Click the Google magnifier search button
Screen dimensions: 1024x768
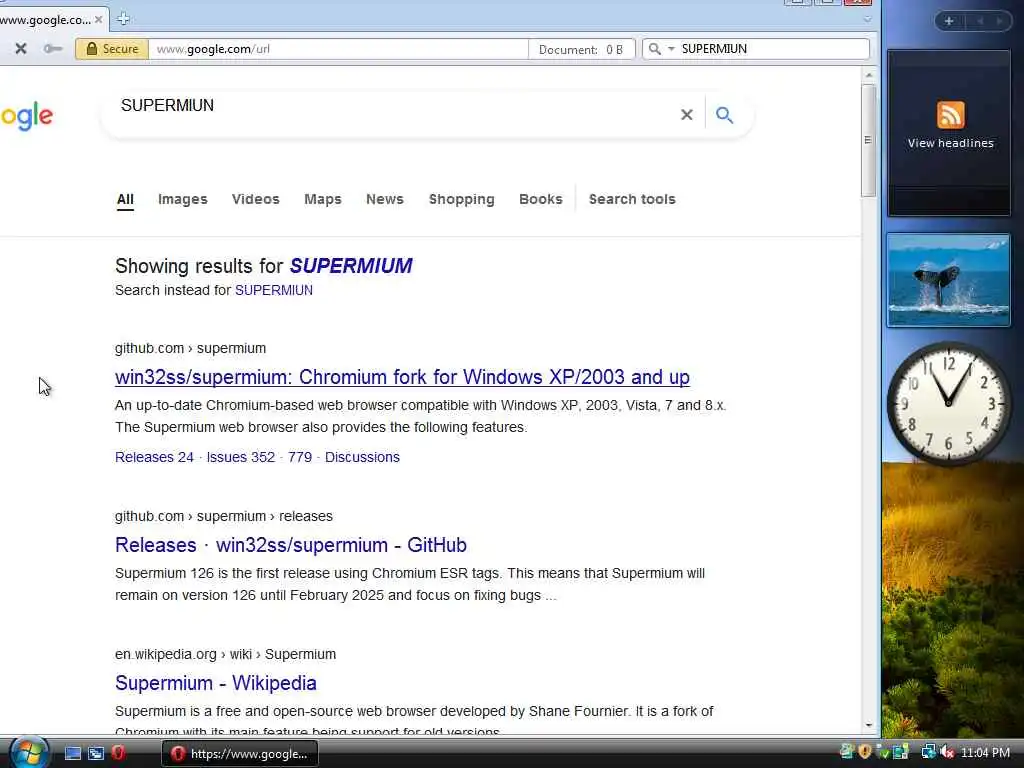tap(724, 115)
